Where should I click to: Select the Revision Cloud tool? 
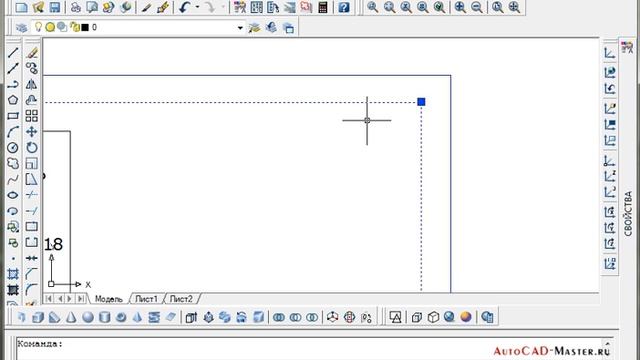[x=13, y=163]
